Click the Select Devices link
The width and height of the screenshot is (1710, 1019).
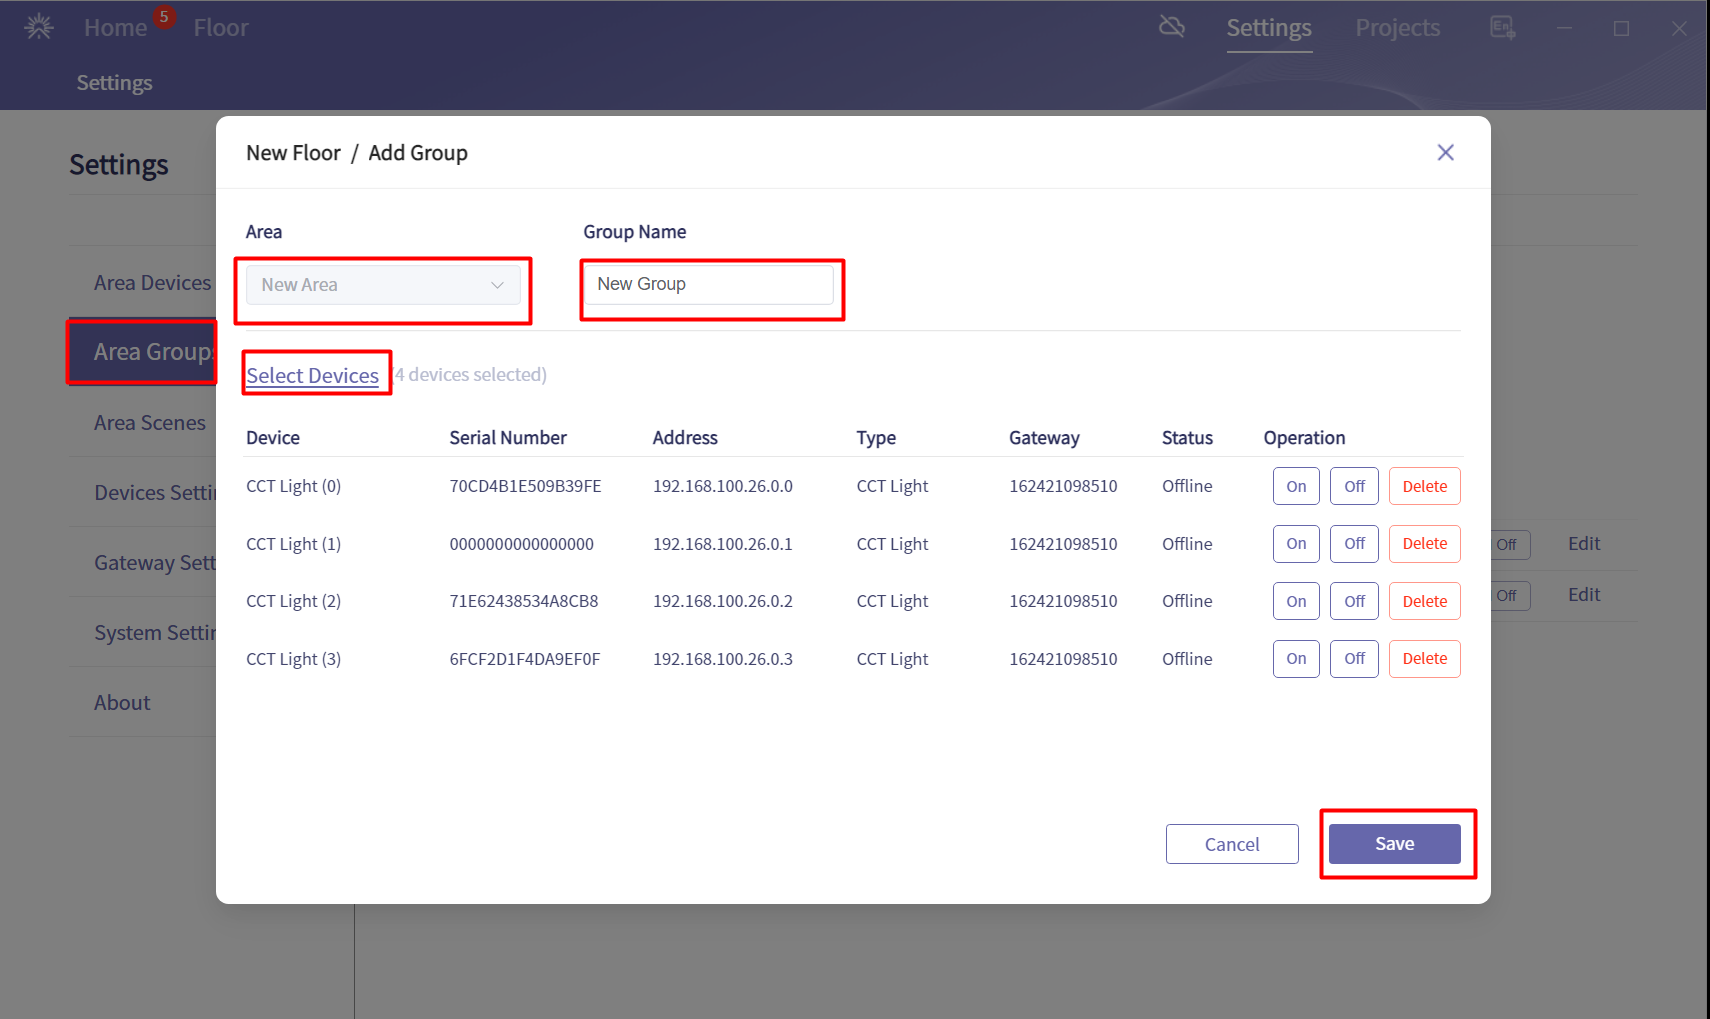pyautogui.click(x=312, y=376)
